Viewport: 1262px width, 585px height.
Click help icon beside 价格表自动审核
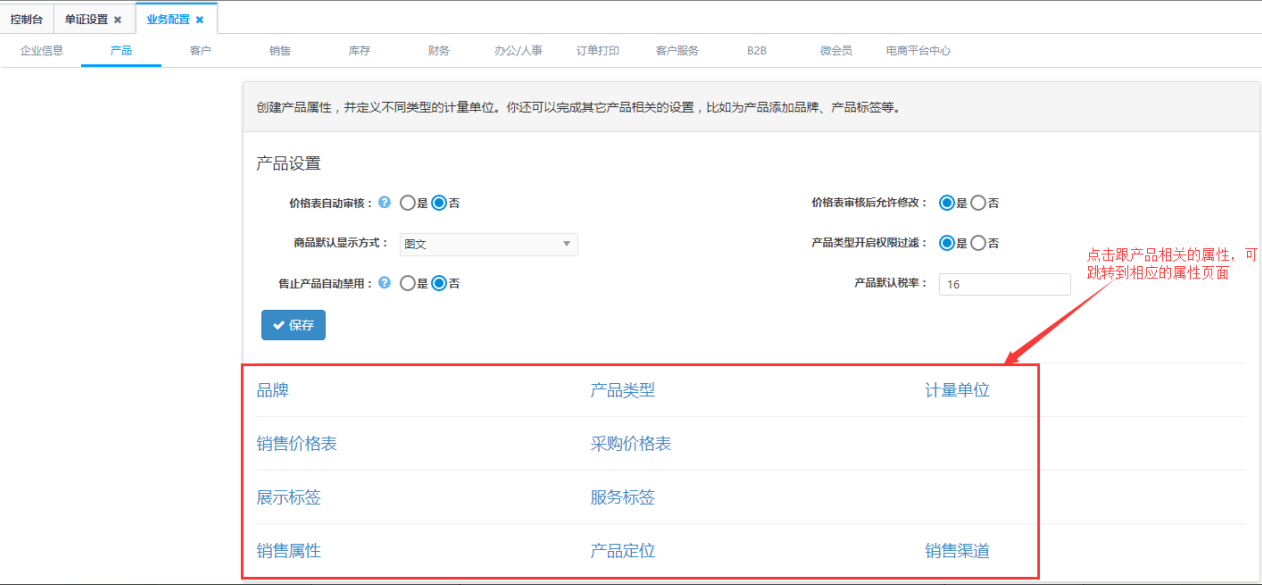pyautogui.click(x=385, y=202)
